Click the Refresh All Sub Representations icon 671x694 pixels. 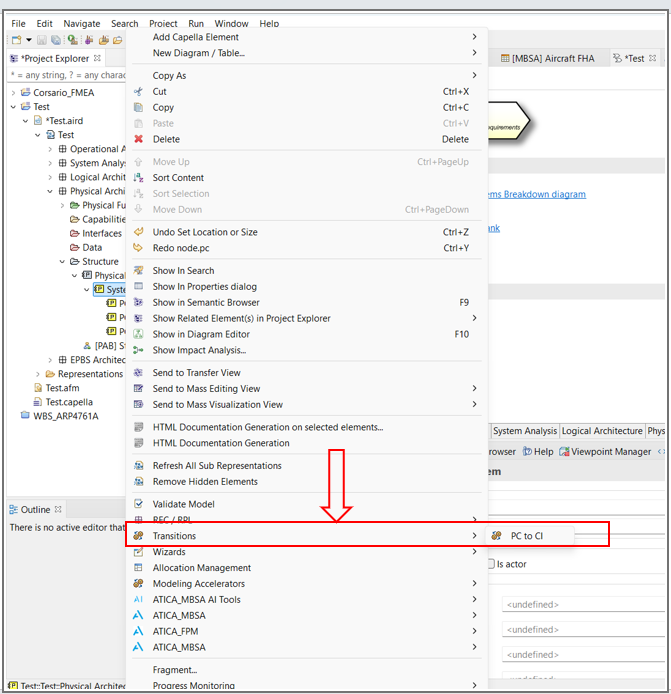coord(139,466)
